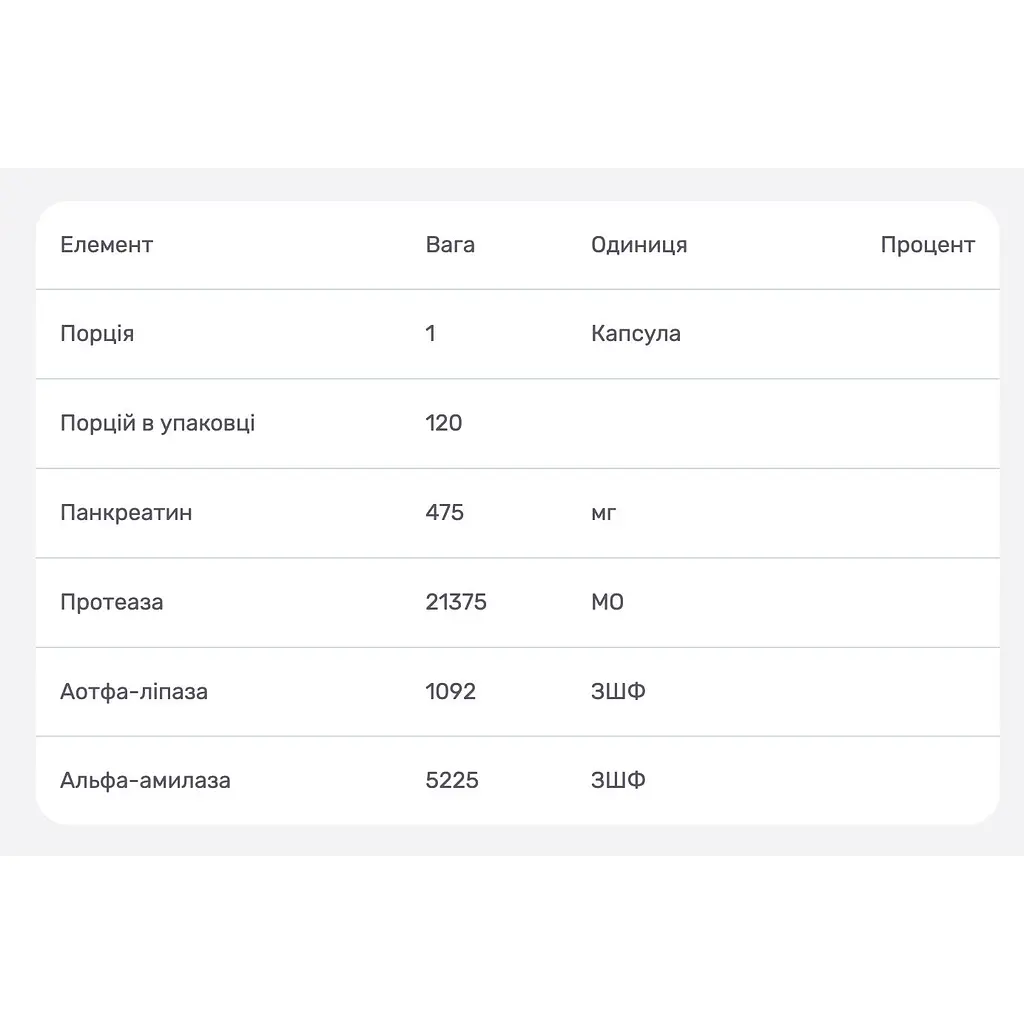Click the 1092 value

(450, 692)
